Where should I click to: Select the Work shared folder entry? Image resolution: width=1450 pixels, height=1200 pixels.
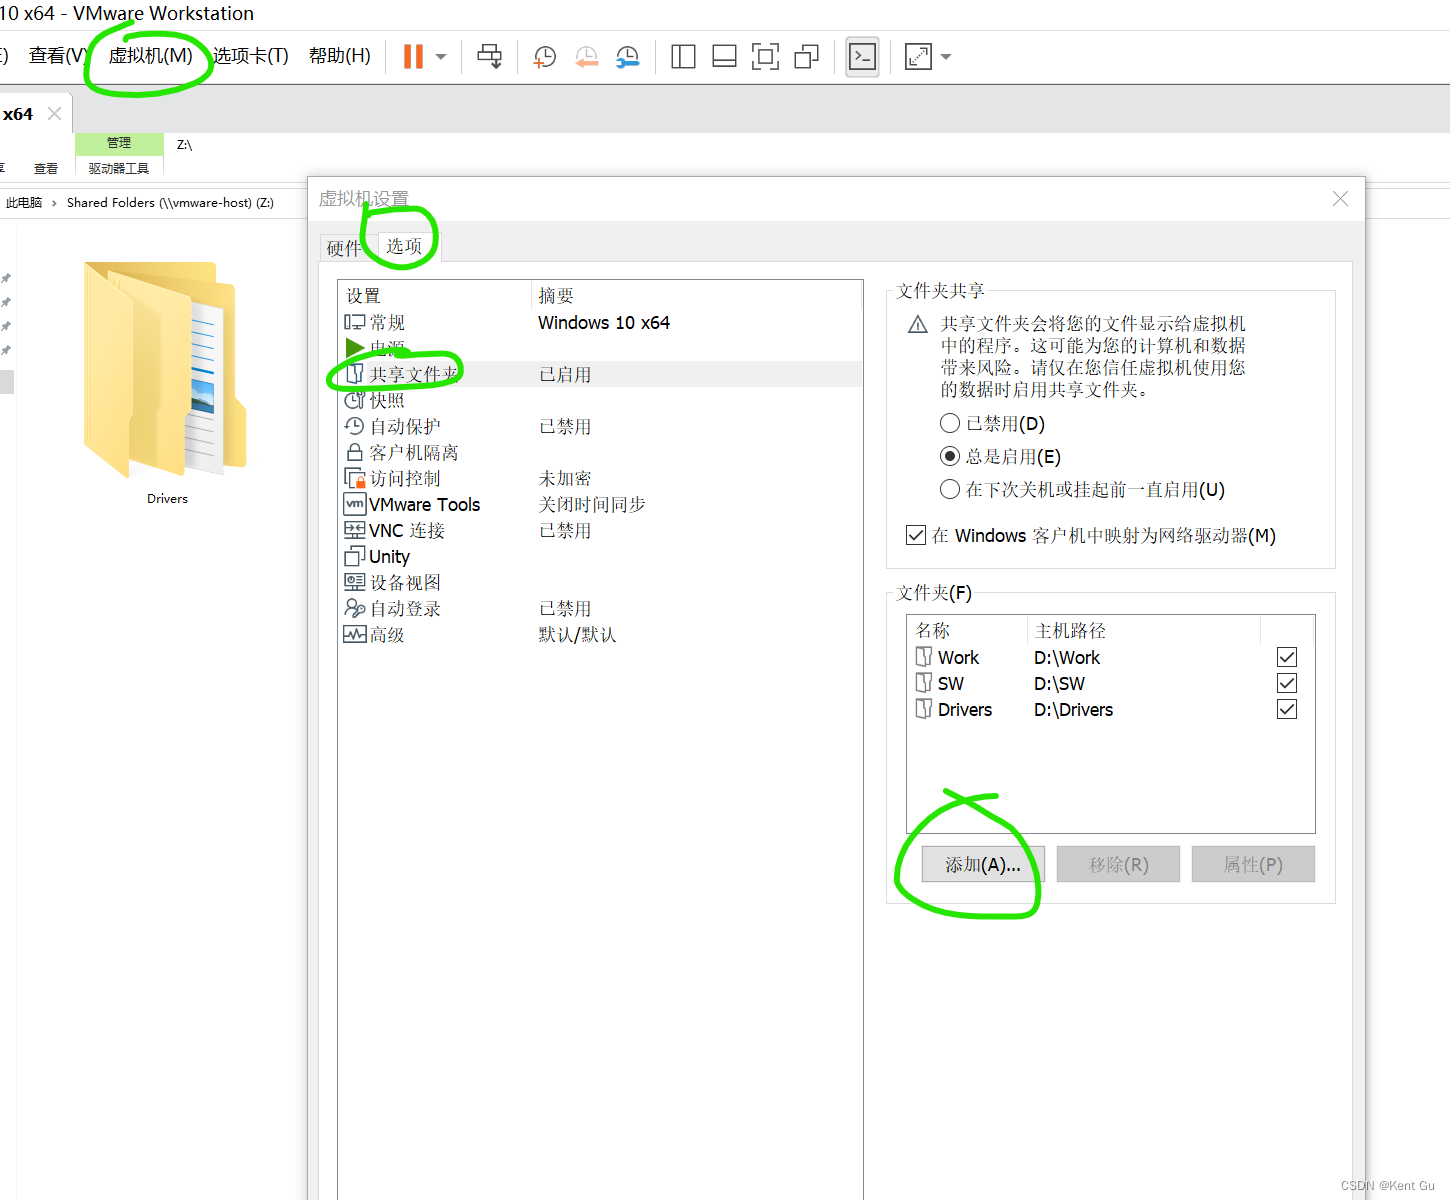[1110, 657]
